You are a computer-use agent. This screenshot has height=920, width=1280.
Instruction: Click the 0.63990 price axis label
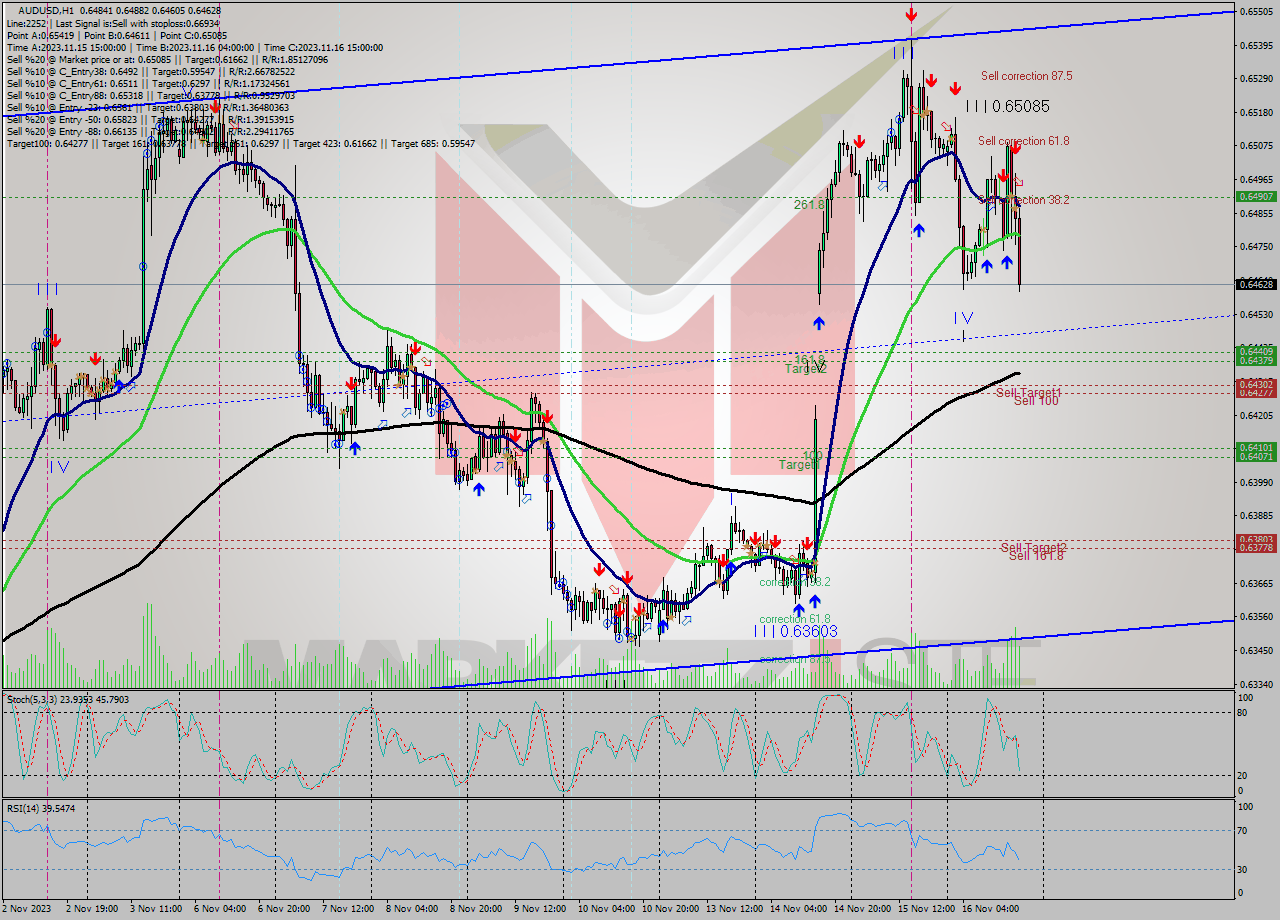(x=1256, y=482)
